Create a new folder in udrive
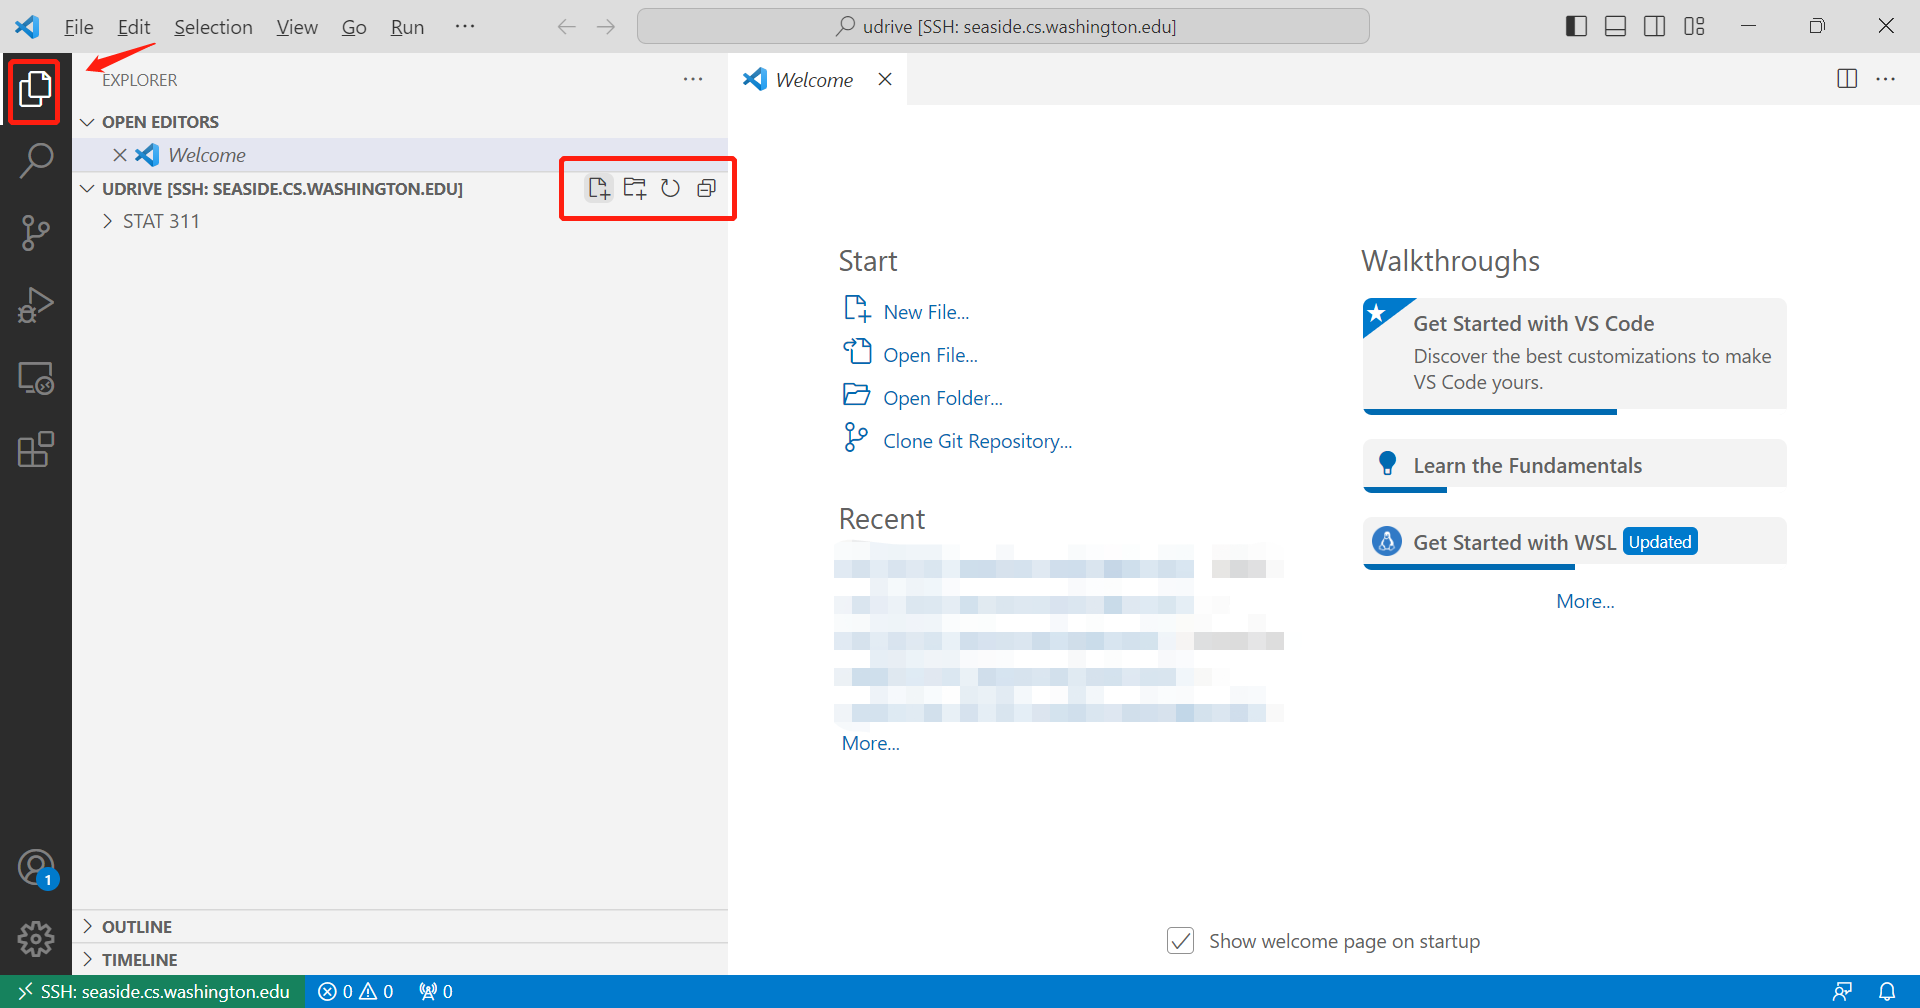 (x=635, y=188)
